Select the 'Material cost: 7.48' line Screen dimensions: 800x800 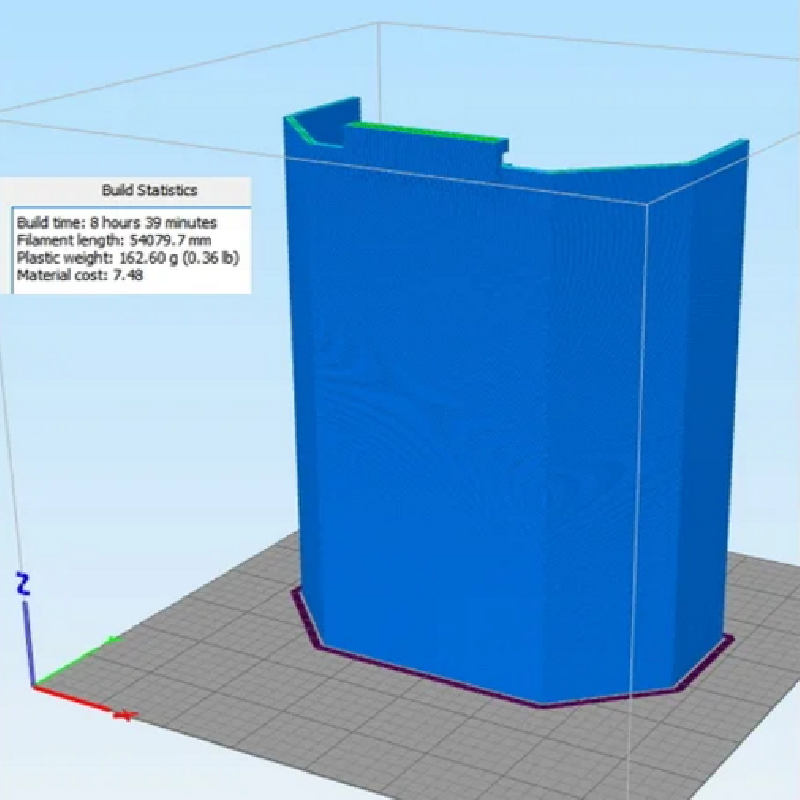coord(80,275)
